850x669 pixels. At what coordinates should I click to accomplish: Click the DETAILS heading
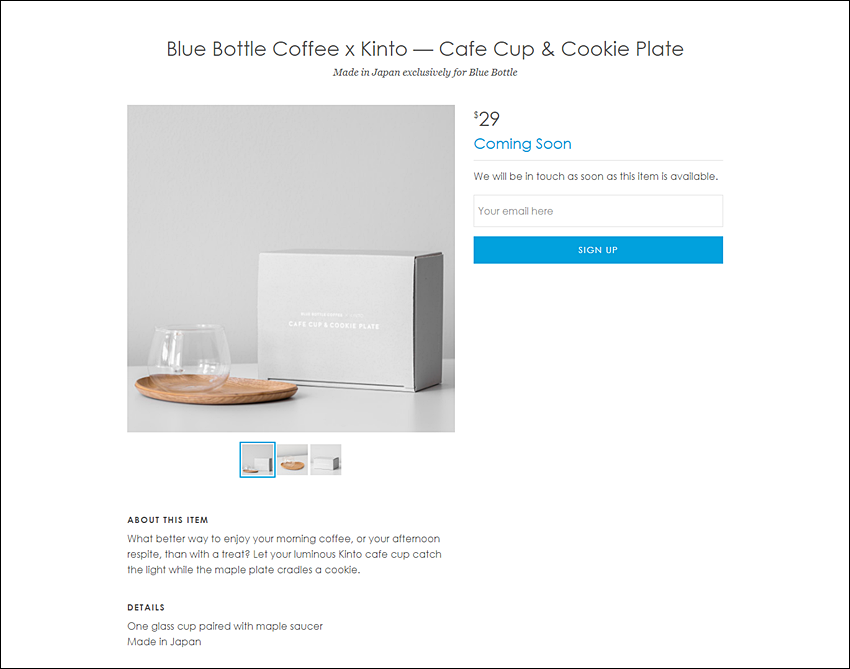point(146,607)
